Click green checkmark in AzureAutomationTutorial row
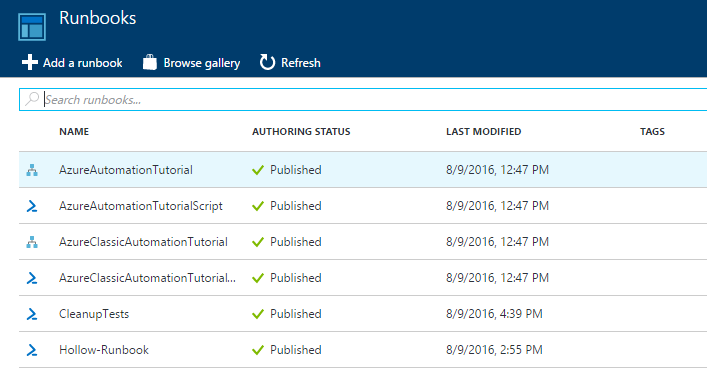 (x=258, y=170)
